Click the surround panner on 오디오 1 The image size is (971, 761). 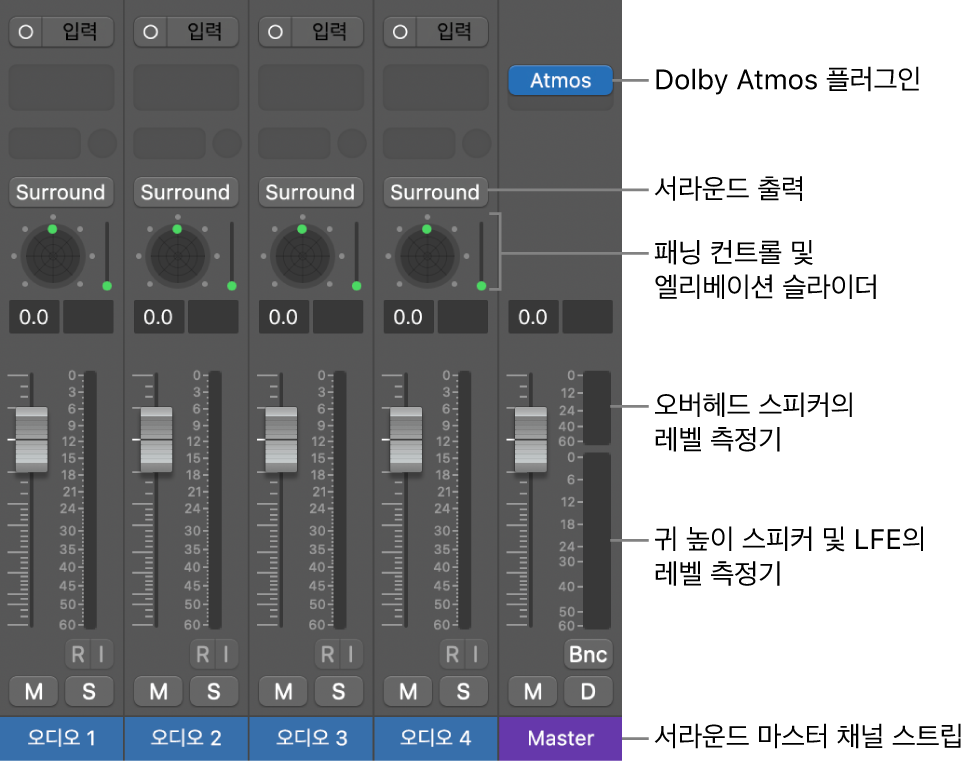coord(53,255)
